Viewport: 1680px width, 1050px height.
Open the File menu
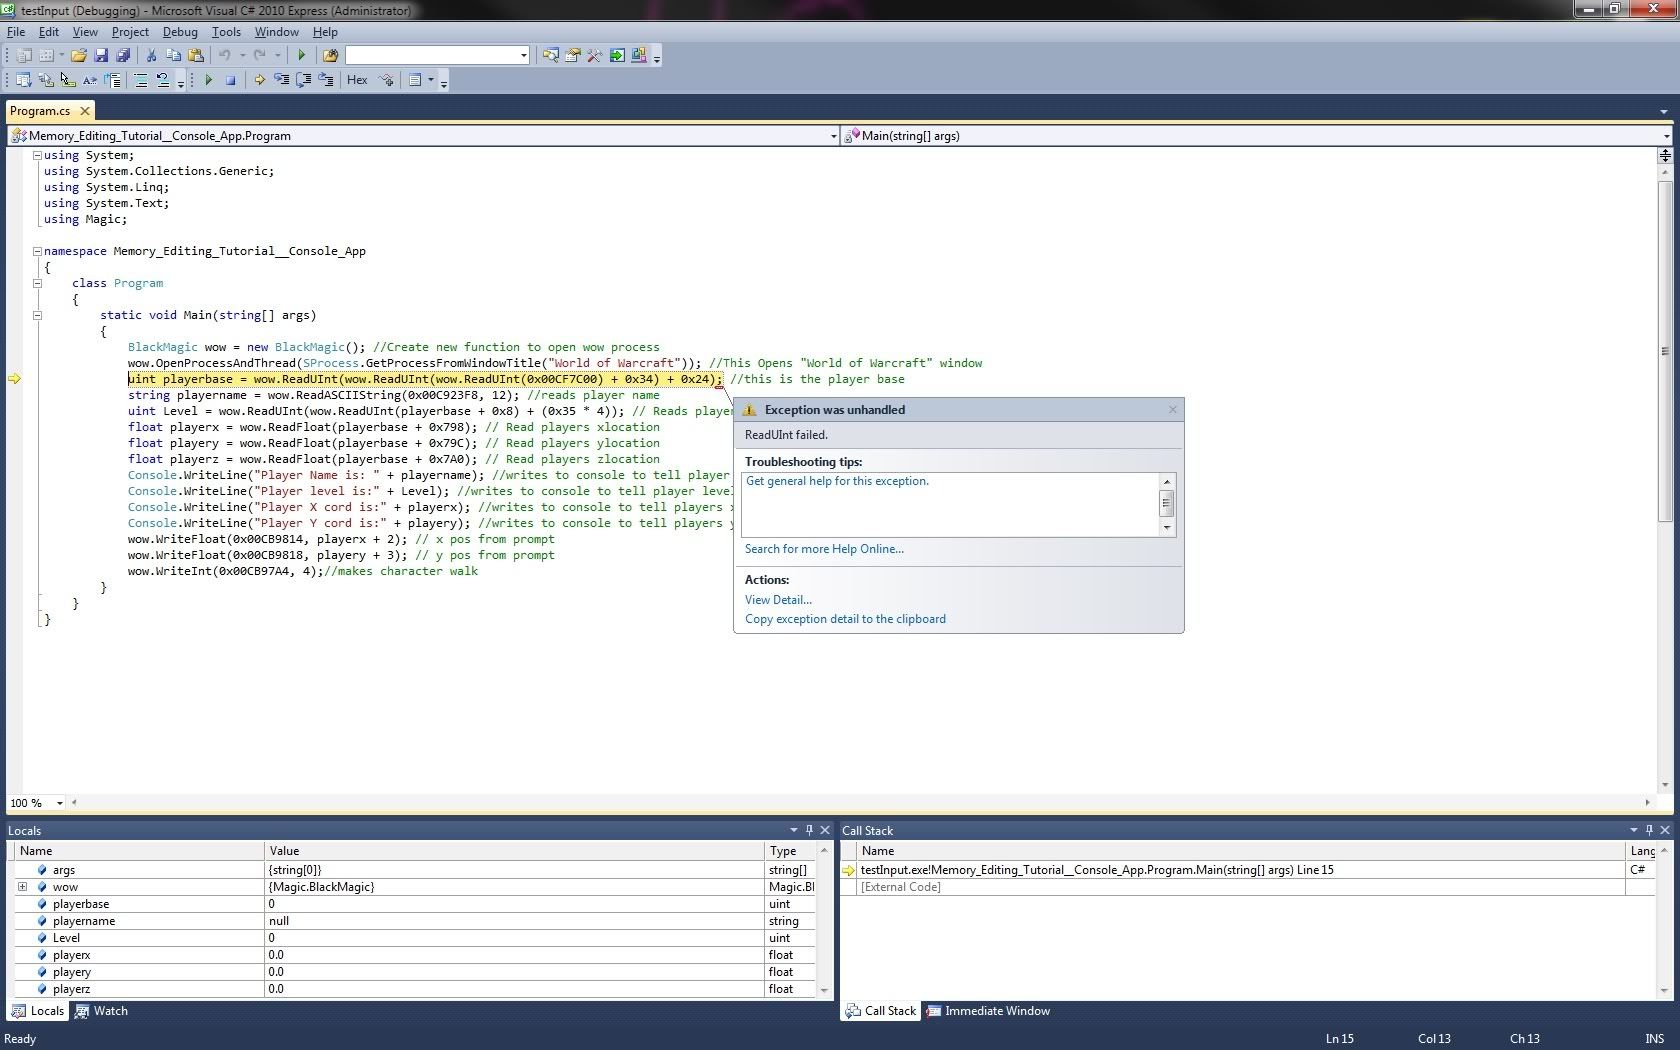pos(16,32)
